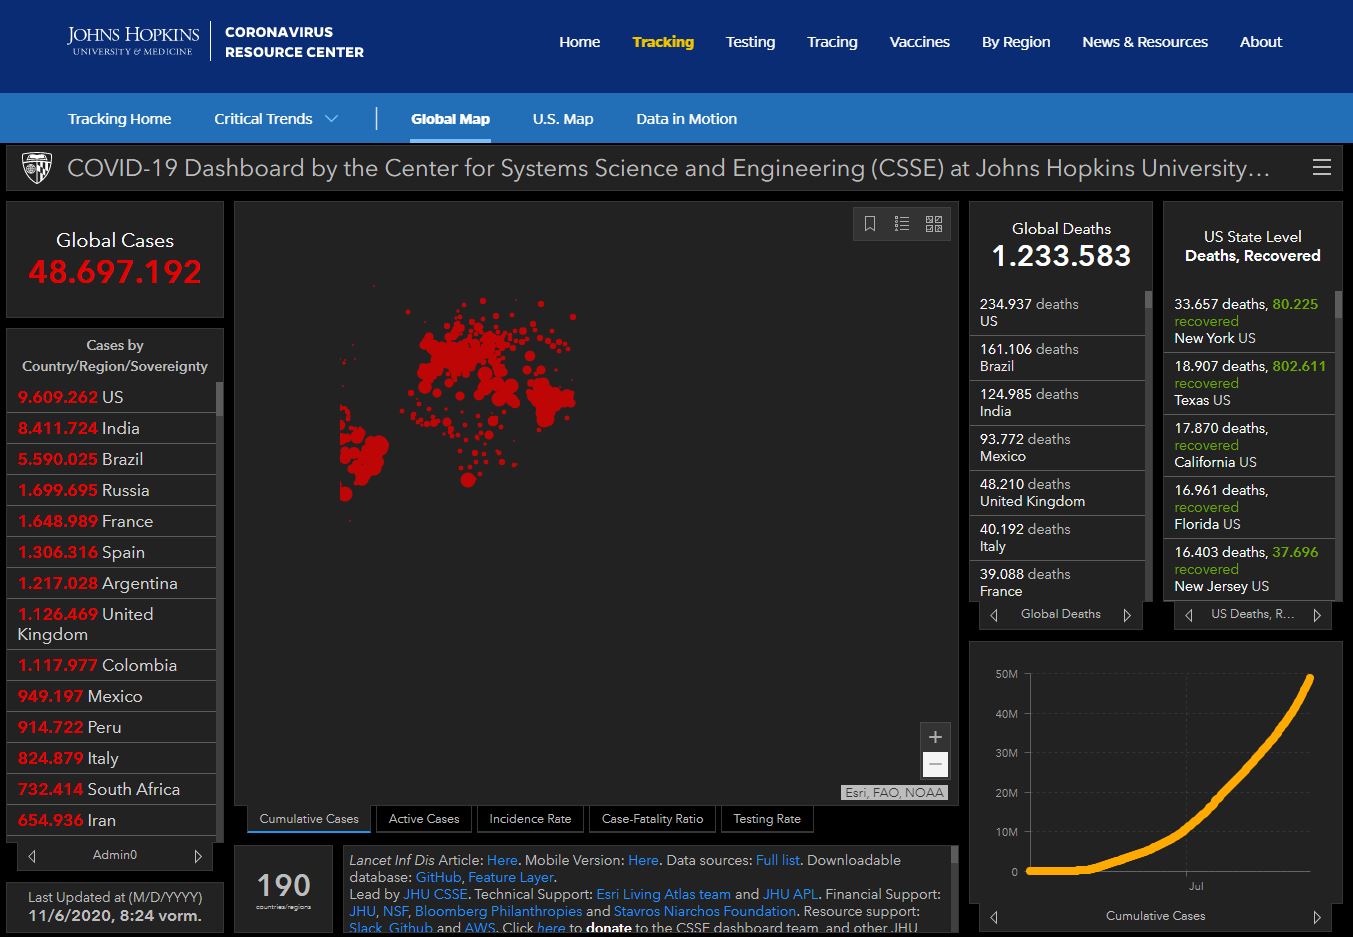Viewport: 1353px width, 937px height.
Task: Open the Bloomberg Philanthropies link
Action: tap(498, 911)
